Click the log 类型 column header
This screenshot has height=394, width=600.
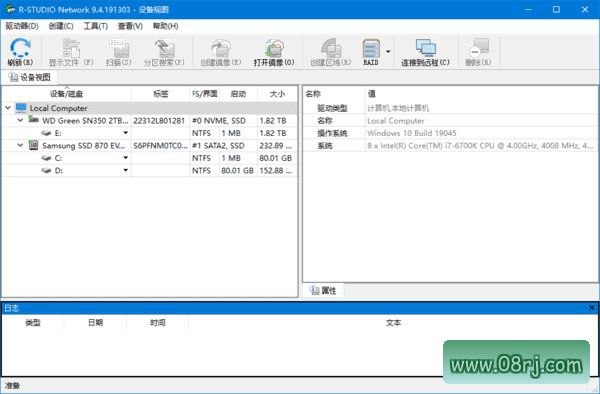[x=33, y=323]
